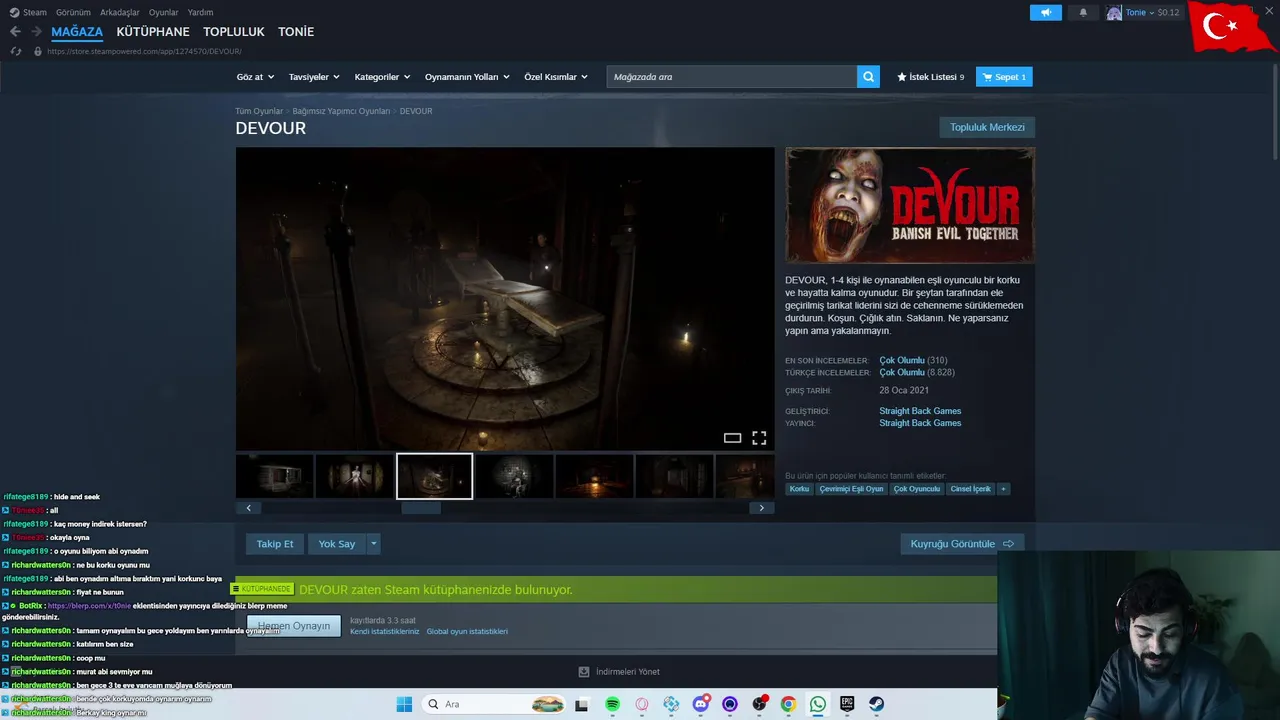The width and height of the screenshot is (1280, 720).
Task: Make the screenshot fullscreen
Action: pyautogui.click(x=759, y=438)
